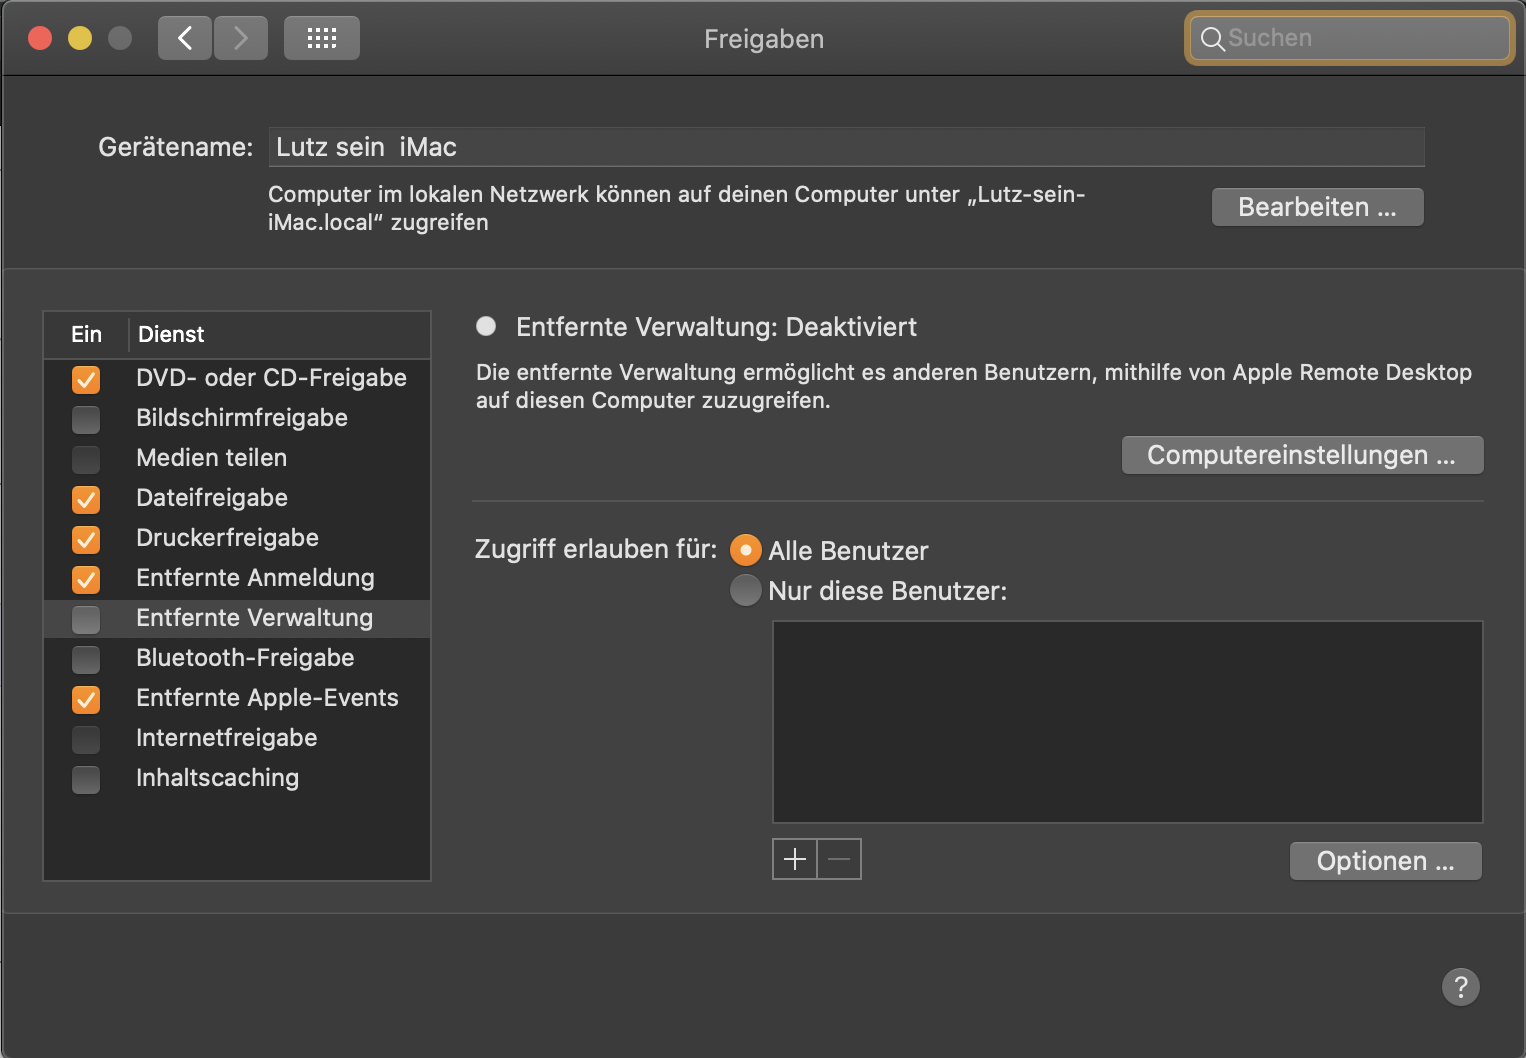Select the Bildschirmfreigabe service row
The height and width of the screenshot is (1058, 1526).
click(x=237, y=418)
